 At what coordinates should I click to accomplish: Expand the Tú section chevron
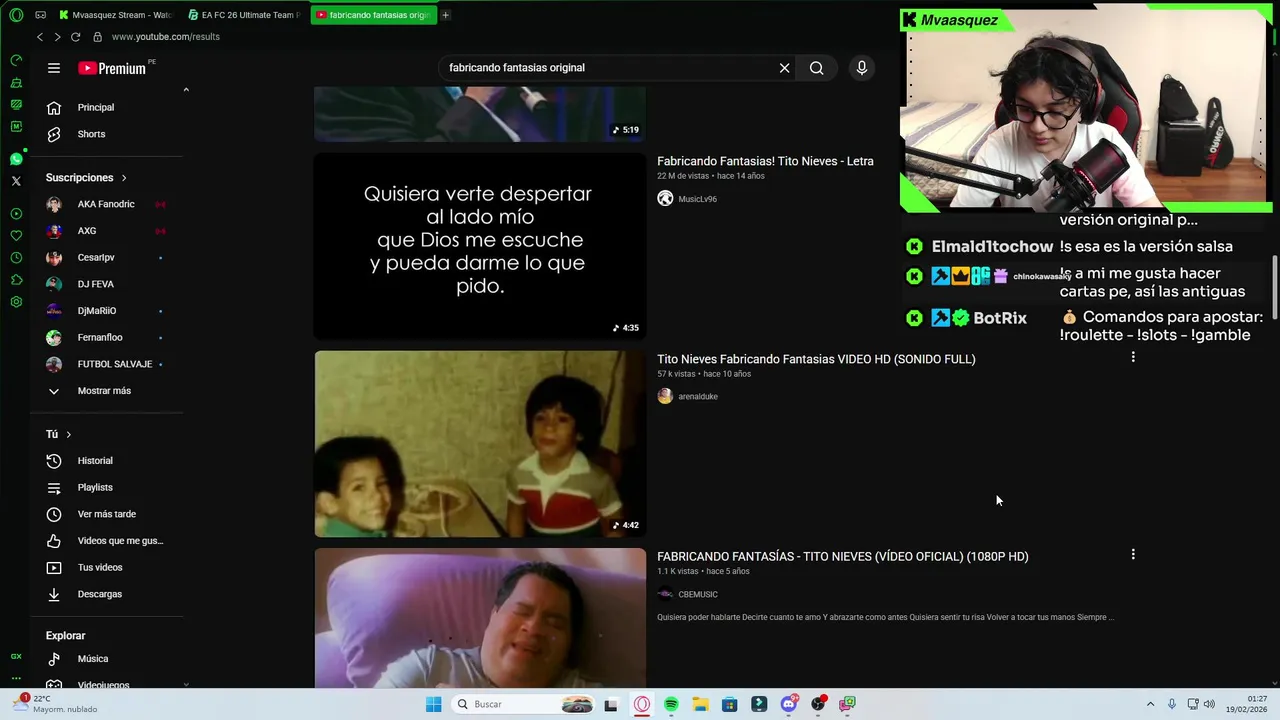(x=68, y=434)
